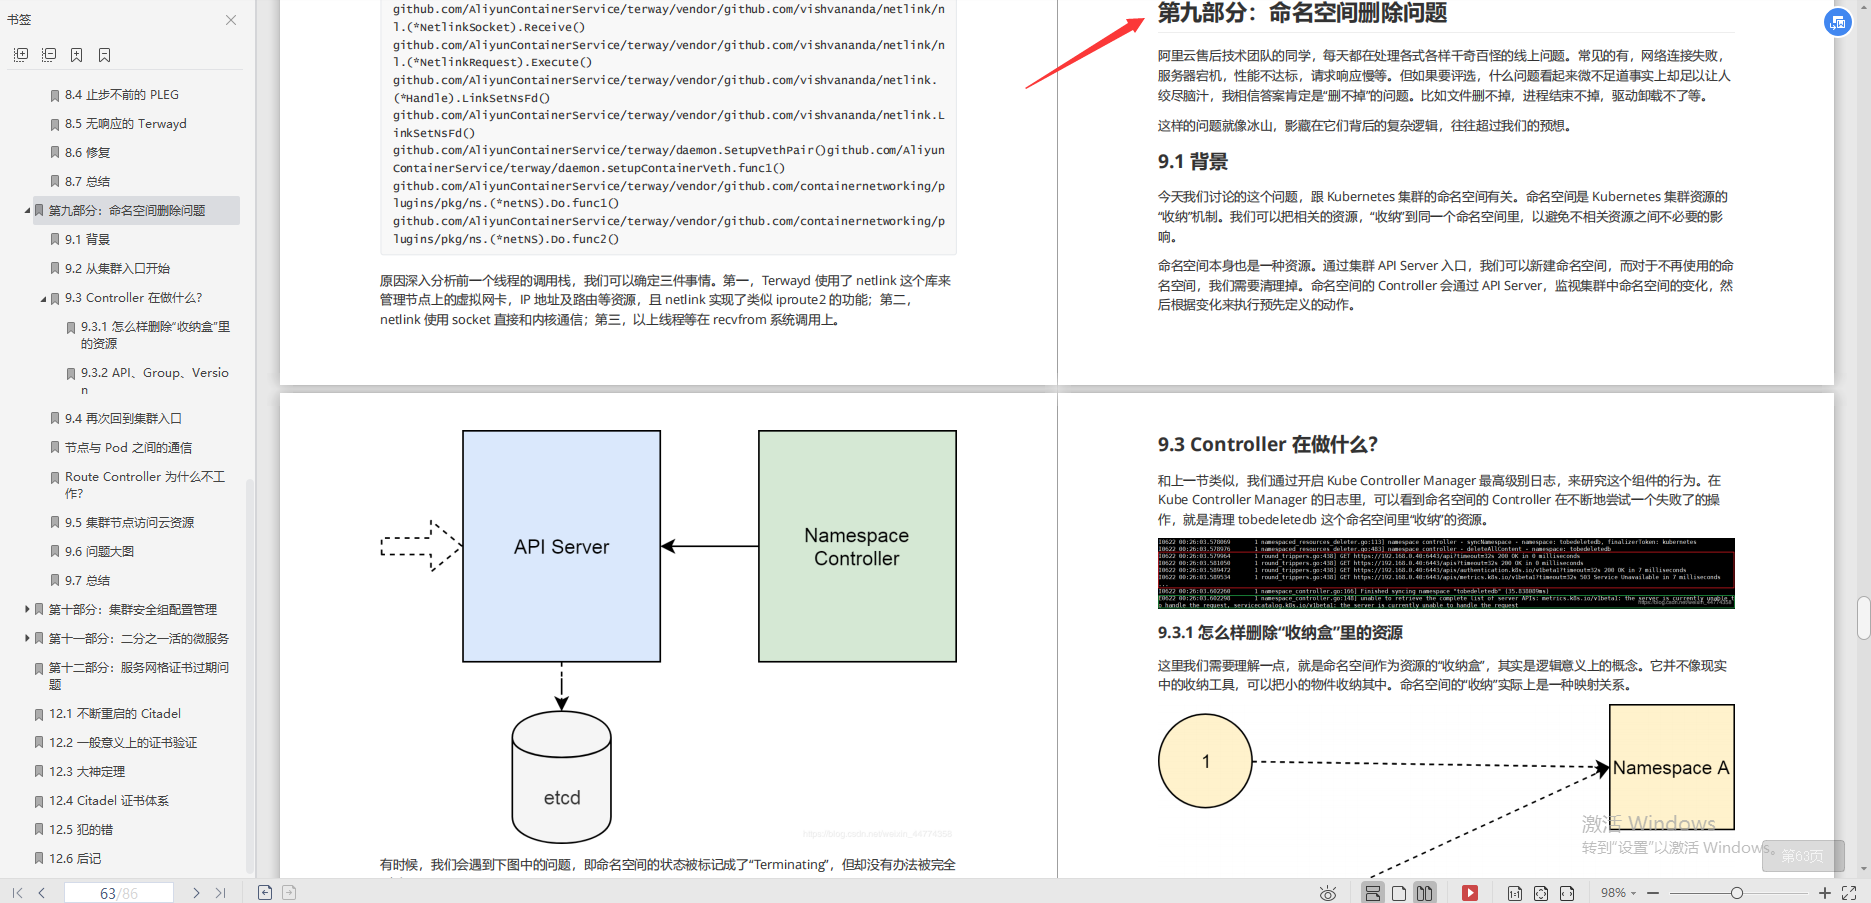Open bookmark 8.4 止步不前的 PLEG
1871x903 pixels.
(121, 95)
